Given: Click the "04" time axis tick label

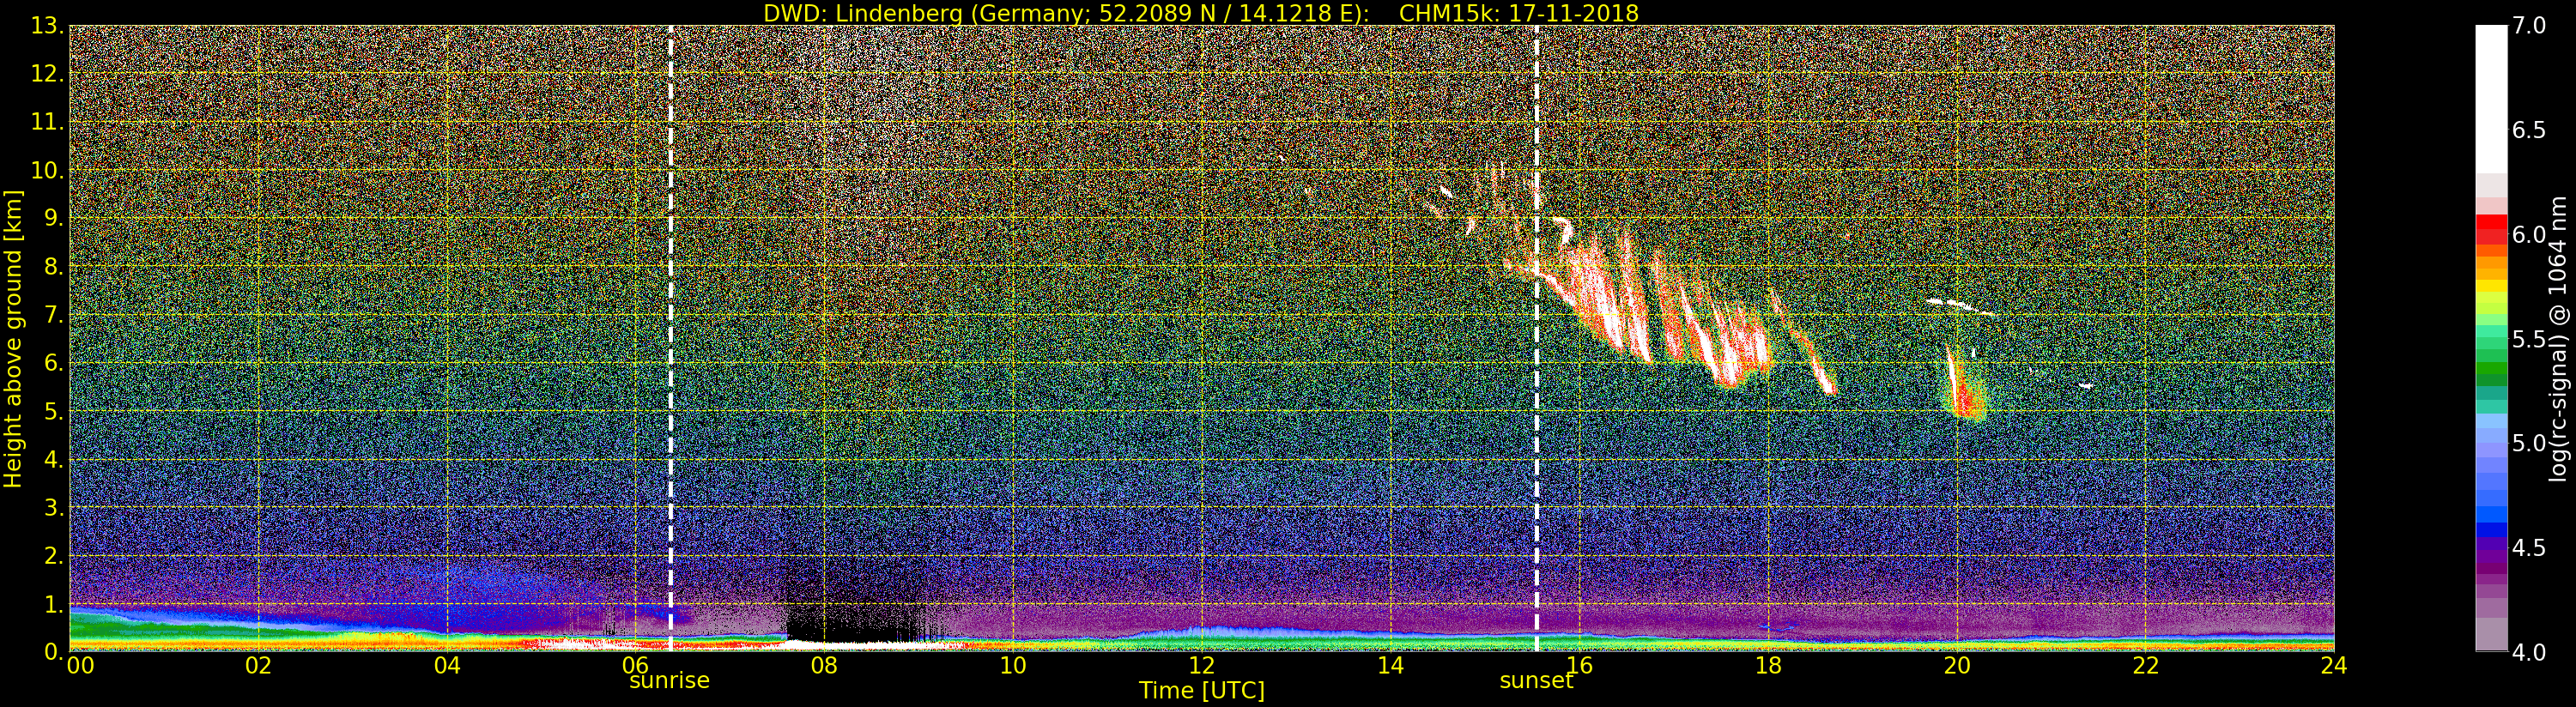Looking at the screenshot, I should click(447, 665).
